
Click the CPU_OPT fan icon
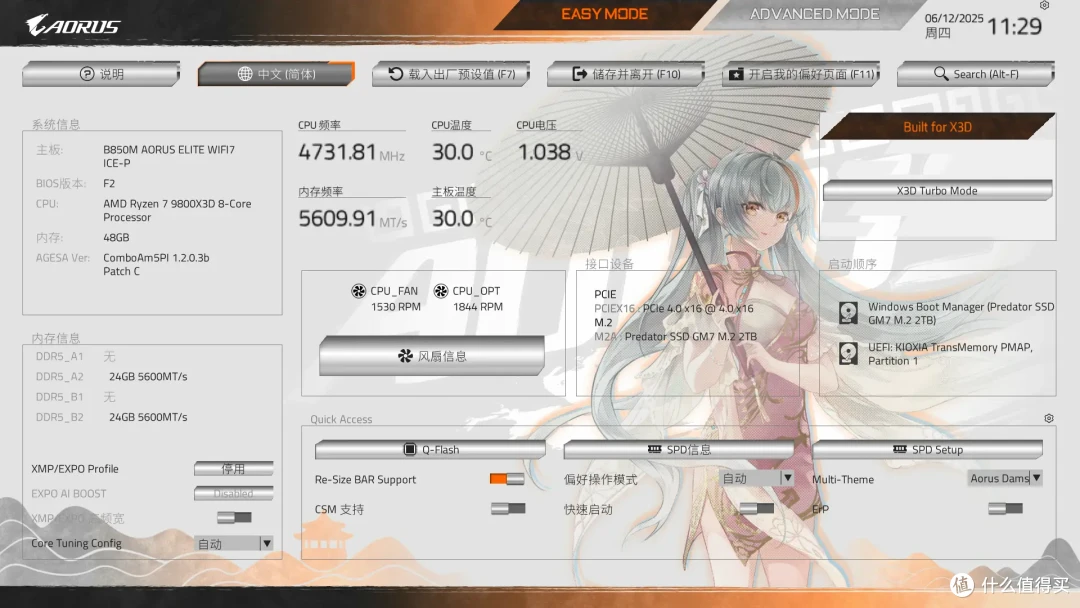point(441,291)
